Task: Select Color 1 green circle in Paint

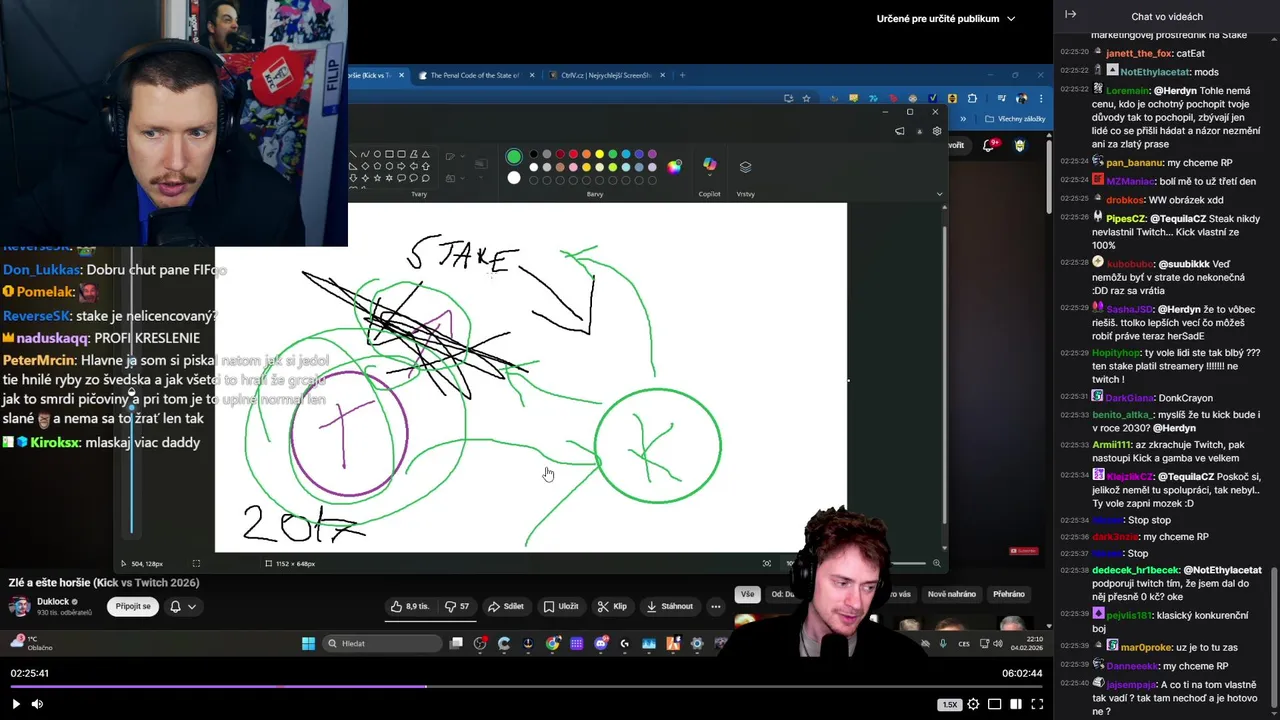Action: click(514, 156)
